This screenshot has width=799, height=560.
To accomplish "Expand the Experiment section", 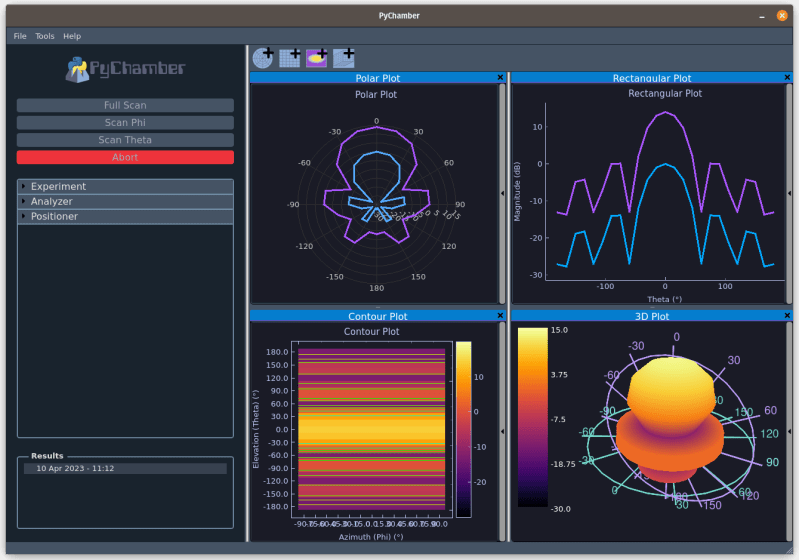I will pos(125,186).
